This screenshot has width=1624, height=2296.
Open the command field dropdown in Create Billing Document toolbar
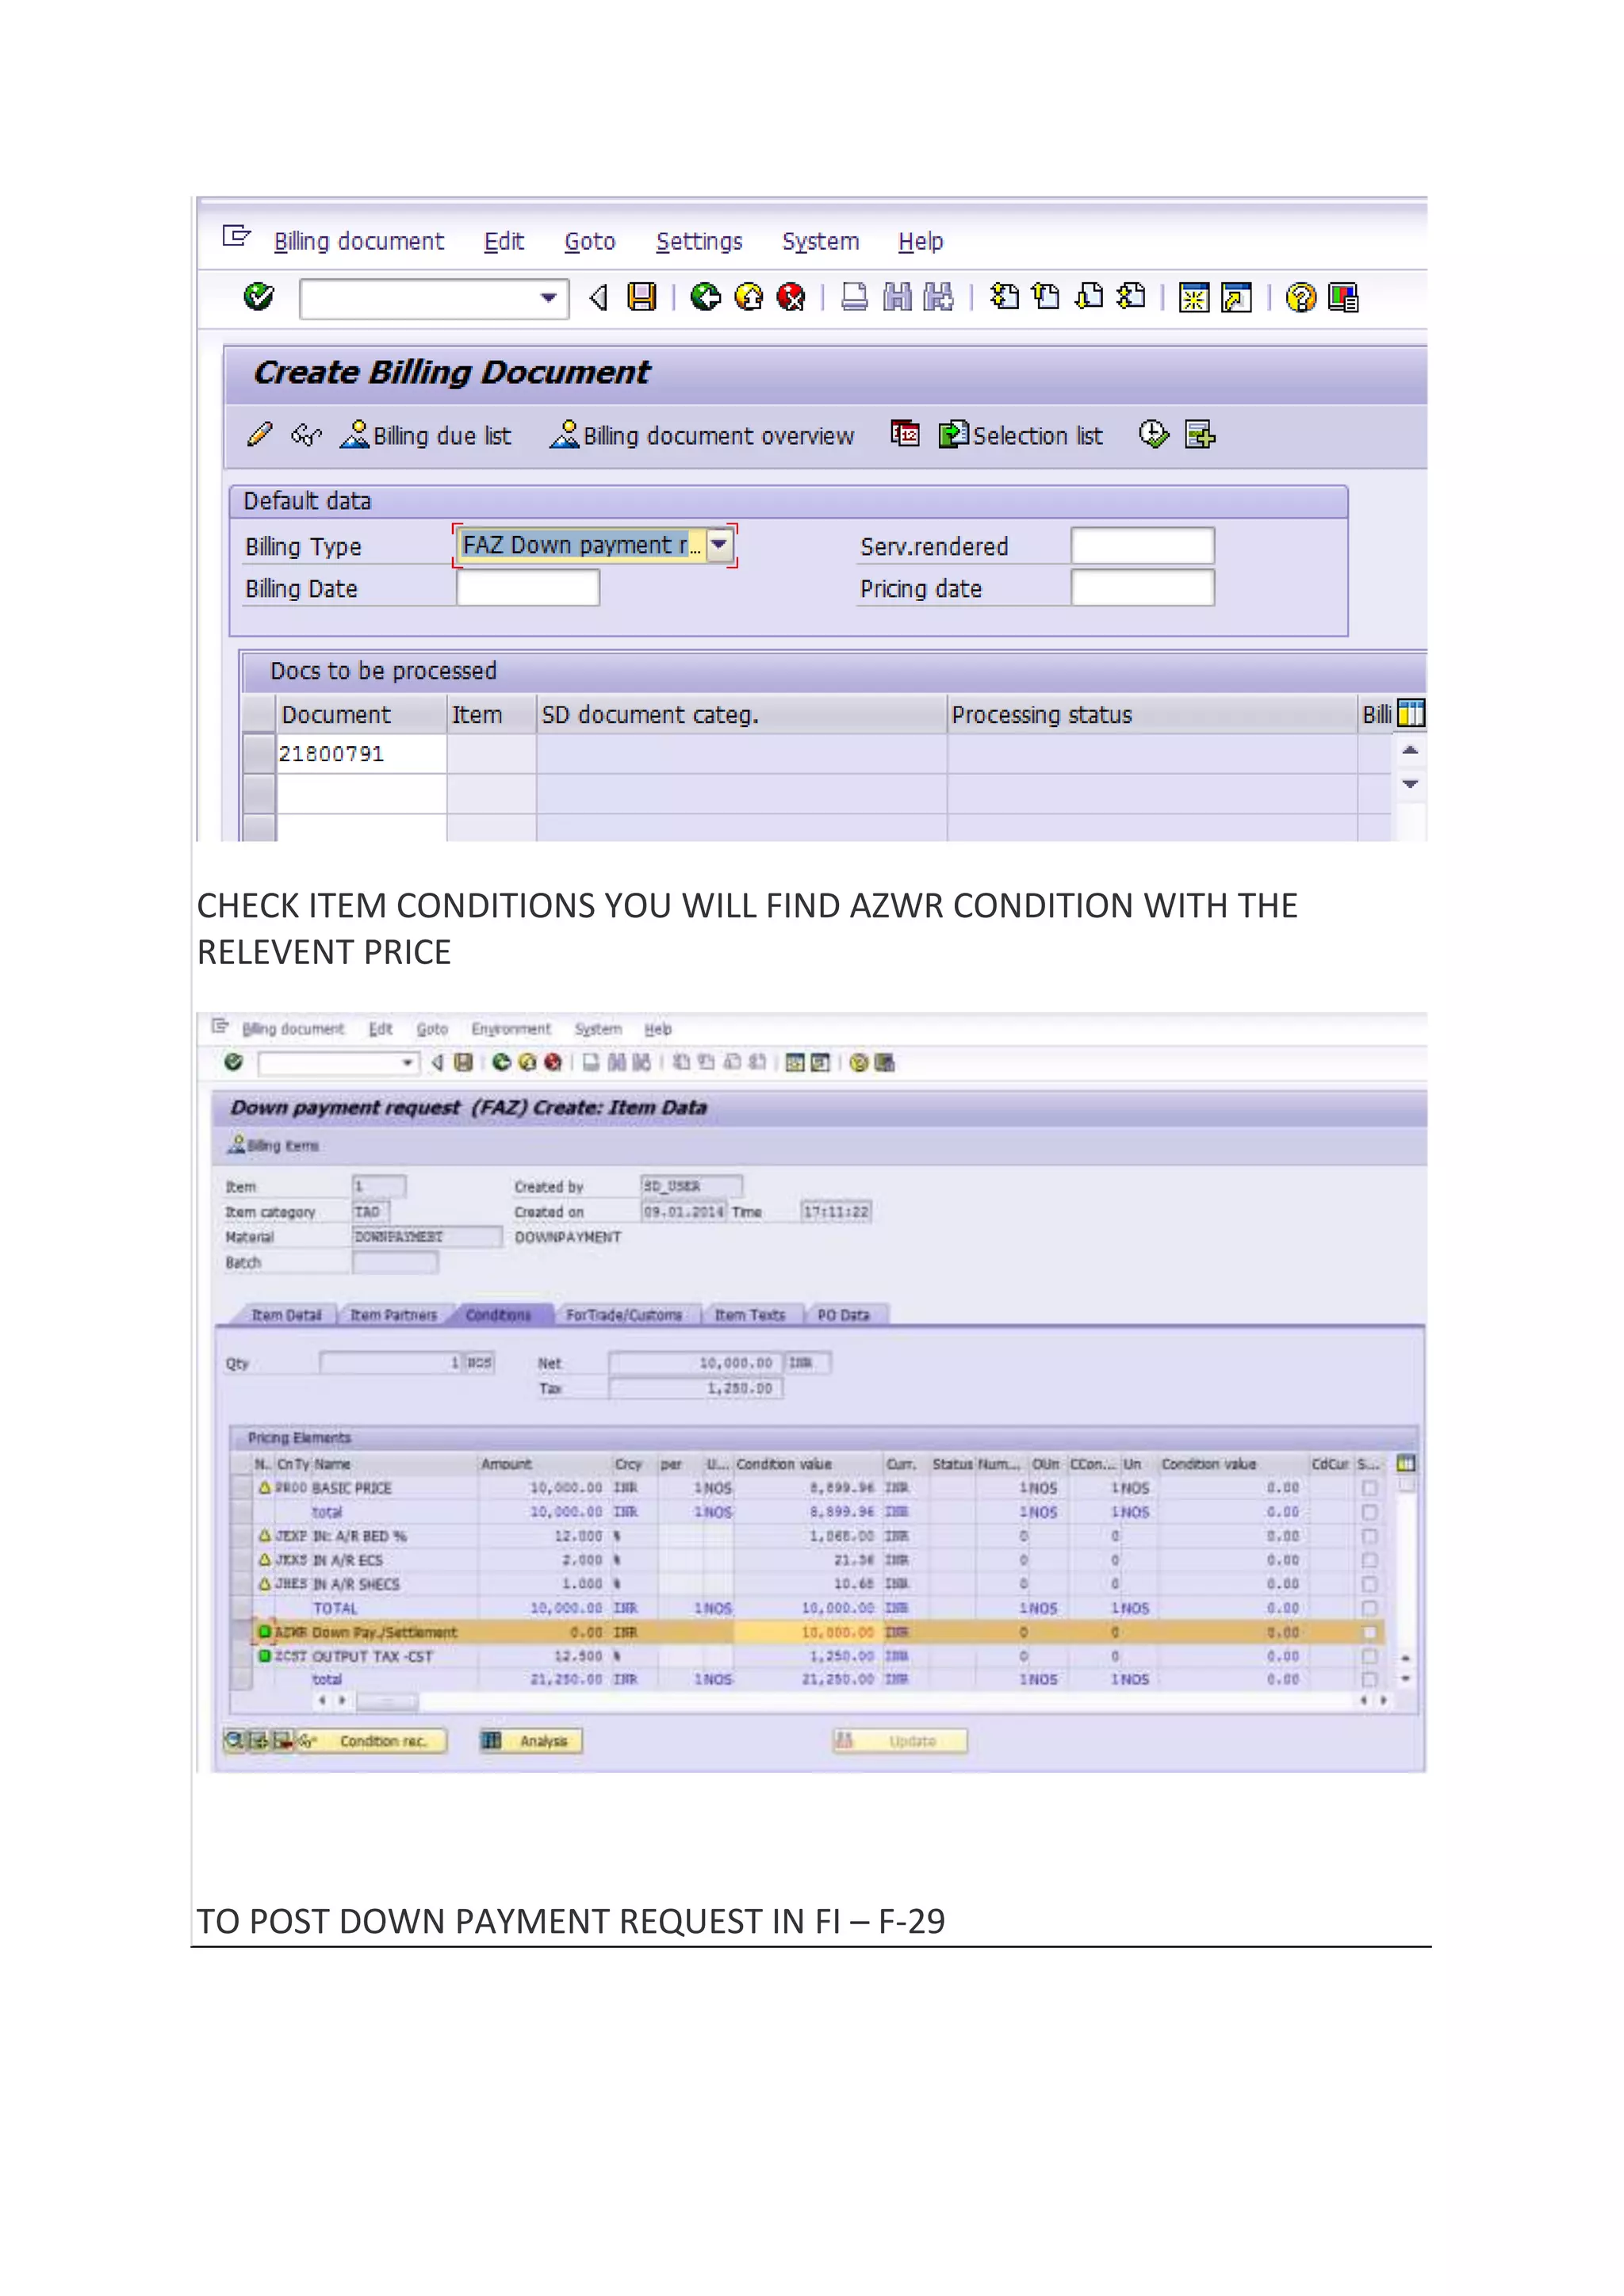point(548,298)
